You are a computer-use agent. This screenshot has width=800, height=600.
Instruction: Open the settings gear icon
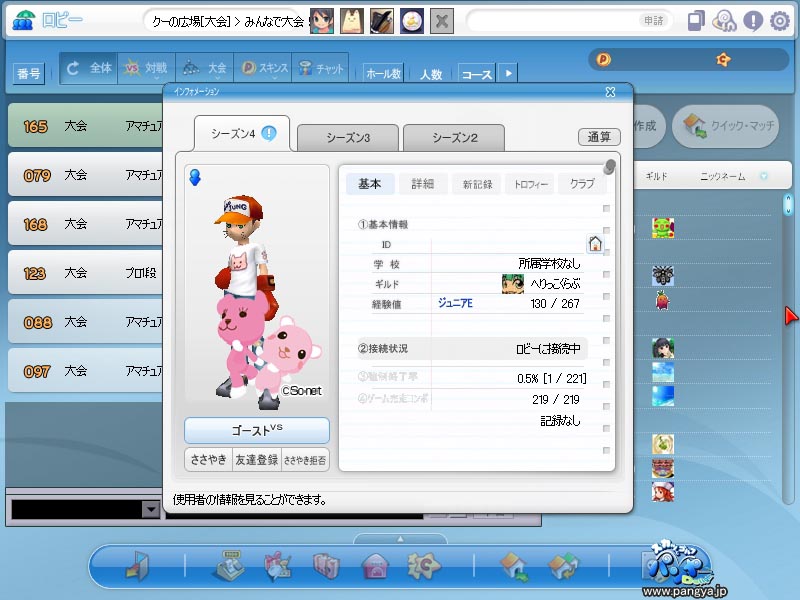[780, 21]
